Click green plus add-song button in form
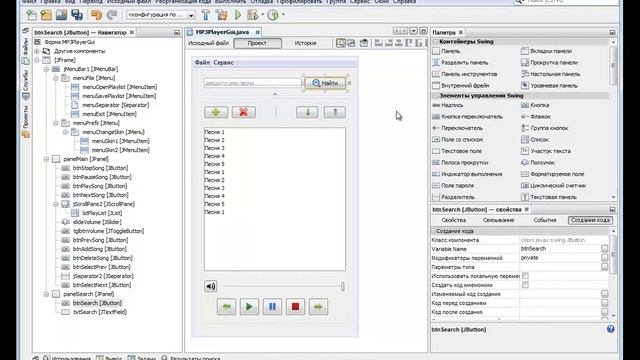The height and width of the screenshot is (360, 640). pos(216,112)
